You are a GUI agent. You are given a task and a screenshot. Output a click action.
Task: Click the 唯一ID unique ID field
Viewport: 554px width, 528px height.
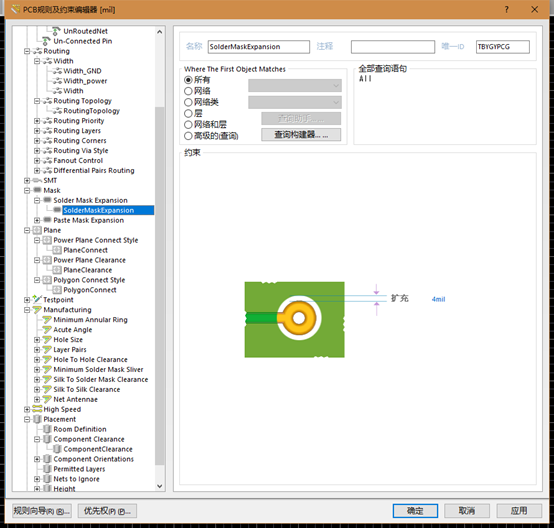pos(503,47)
